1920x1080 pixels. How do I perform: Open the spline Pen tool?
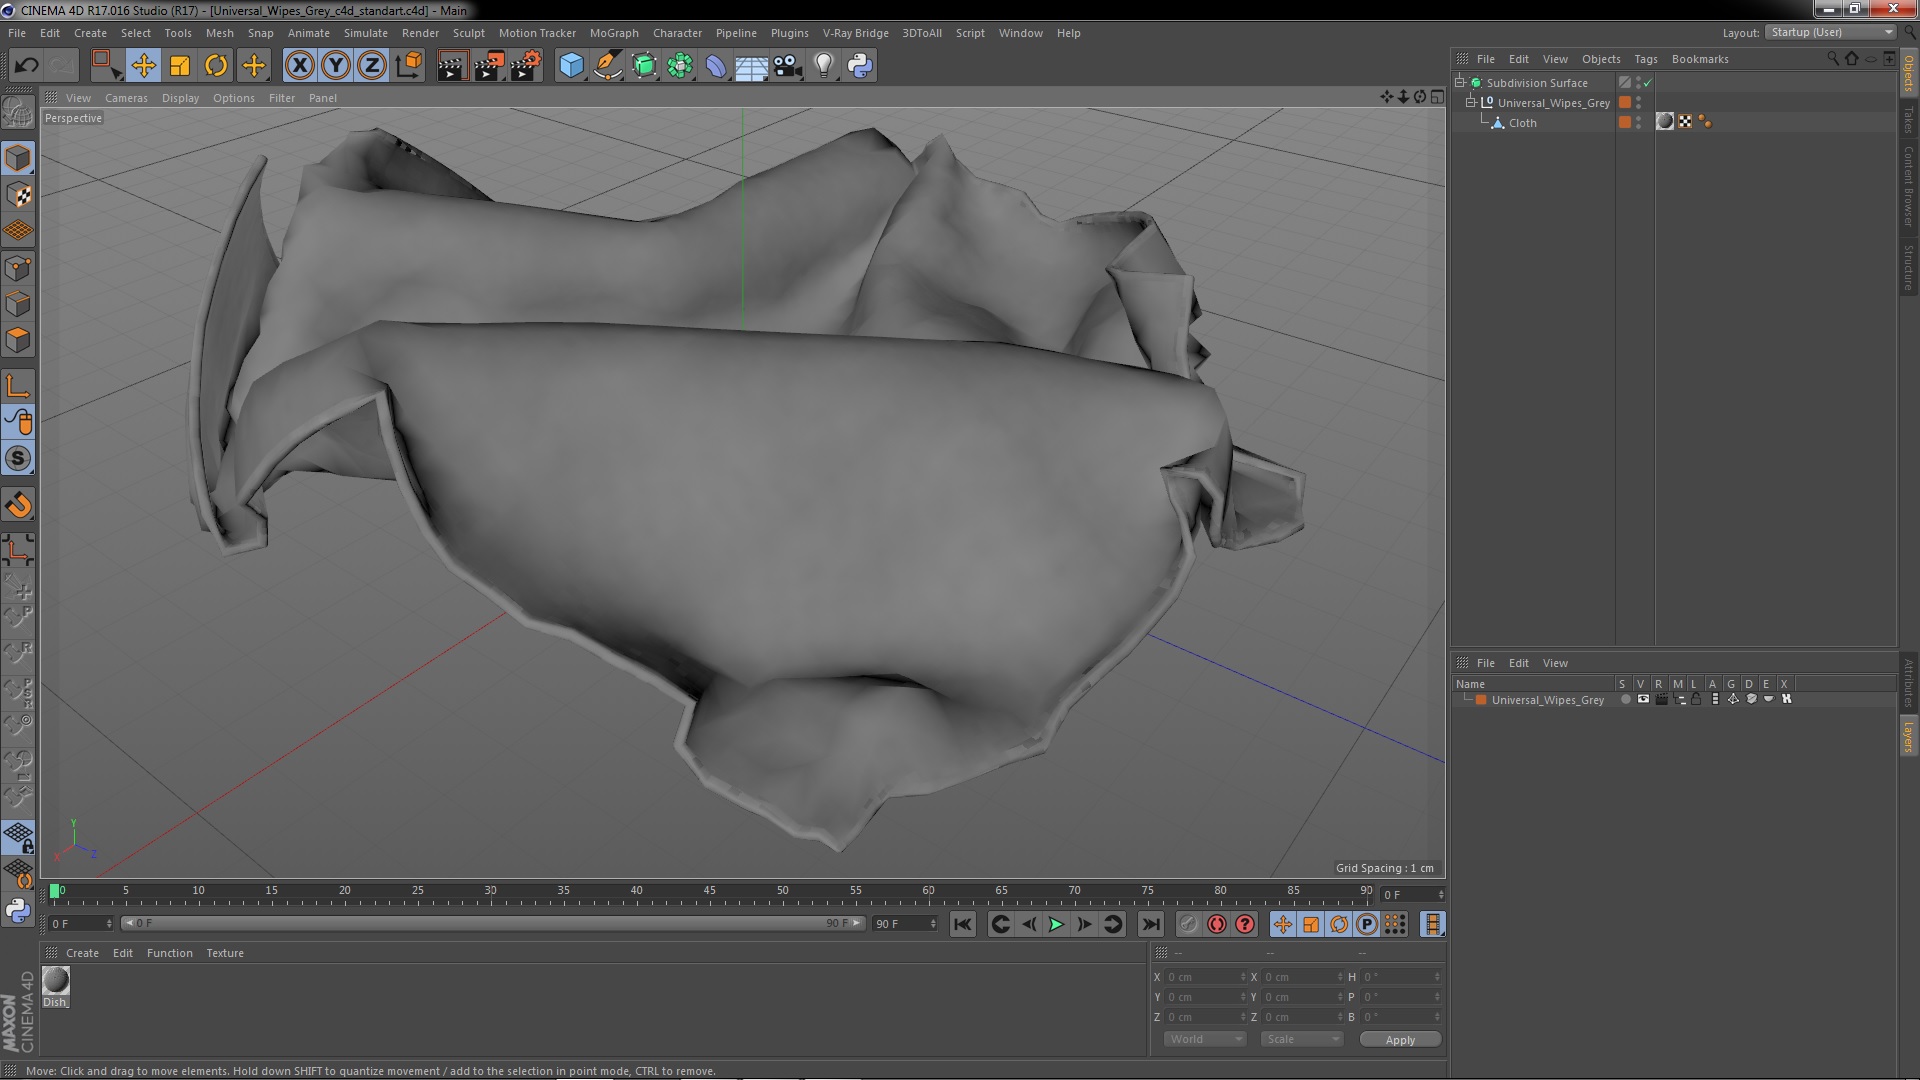(607, 66)
